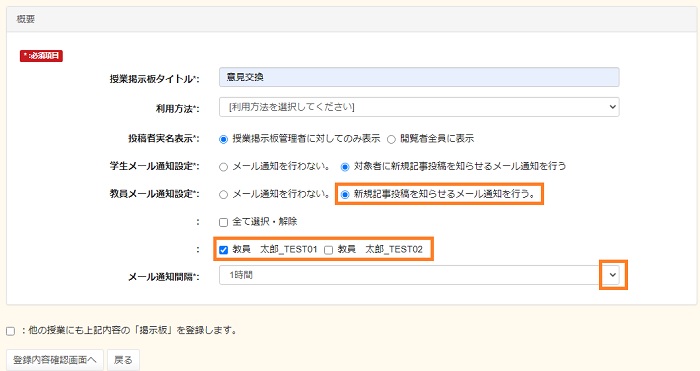This screenshot has height=371, width=700.
Task: Click the メール通知間隔 label
Action: pyautogui.click(x=163, y=277)
